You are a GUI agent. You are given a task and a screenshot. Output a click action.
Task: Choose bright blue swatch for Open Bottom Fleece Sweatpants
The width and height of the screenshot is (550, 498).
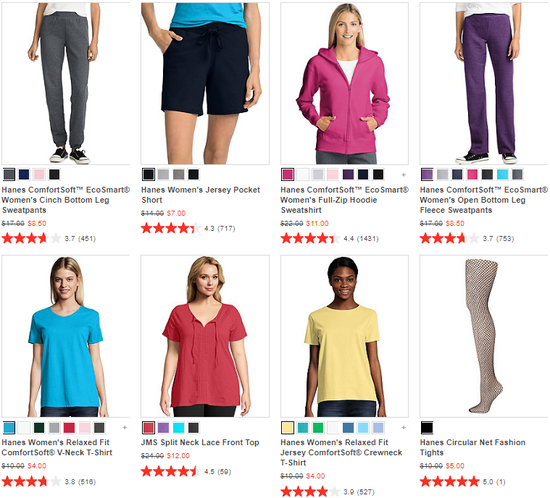tap(502, 174)
